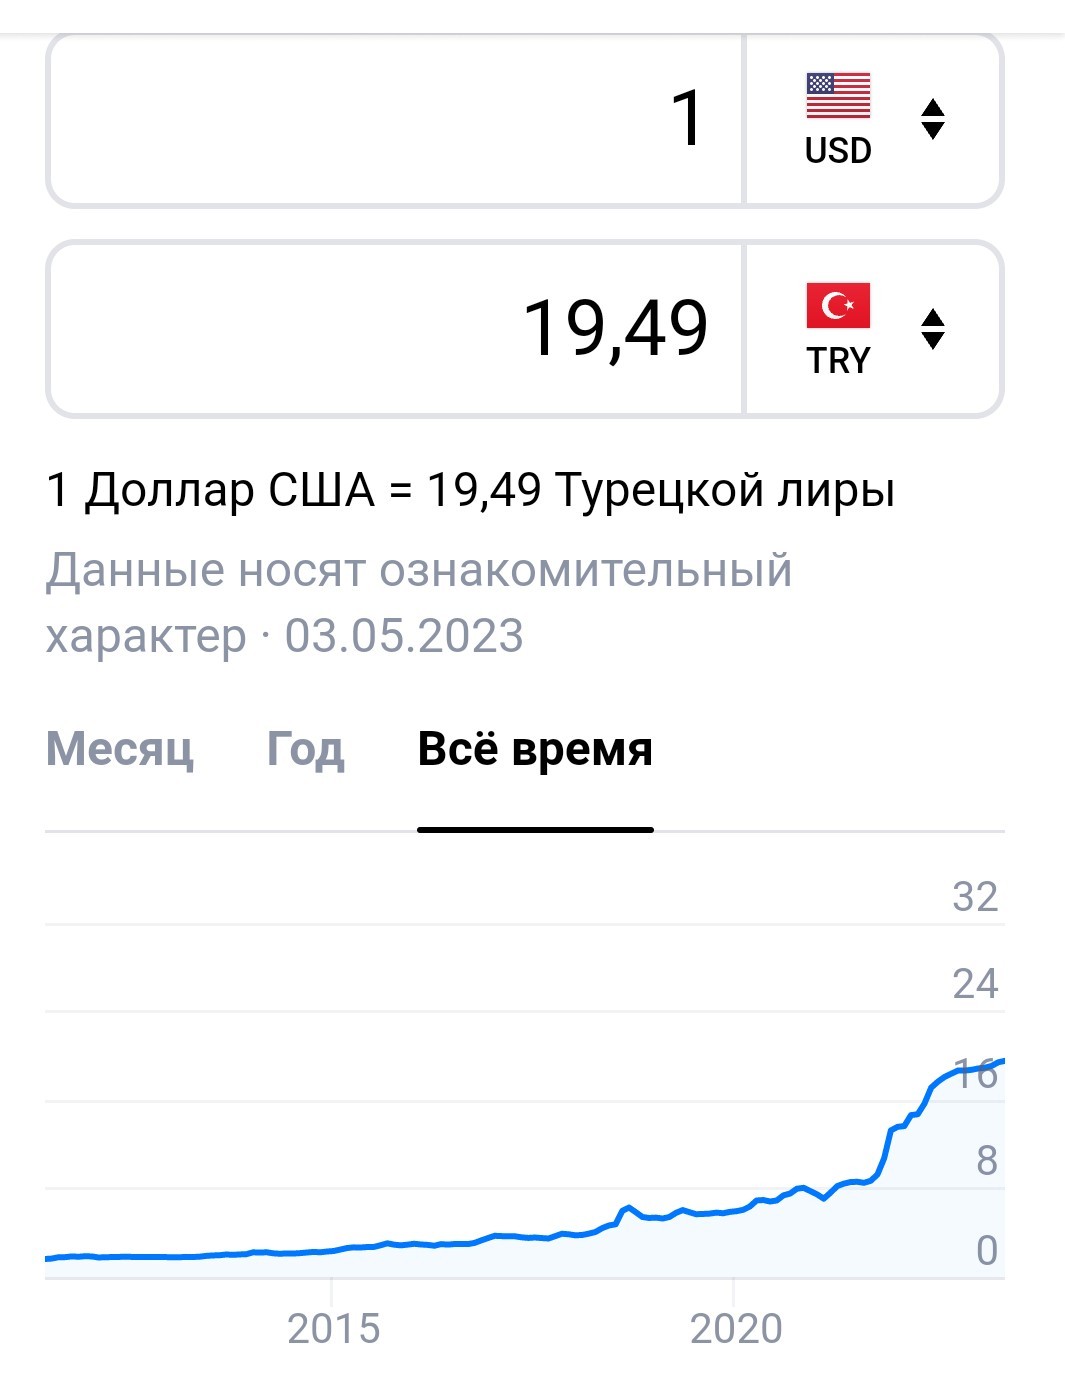Switch to the Год tab

coord(305,749)
